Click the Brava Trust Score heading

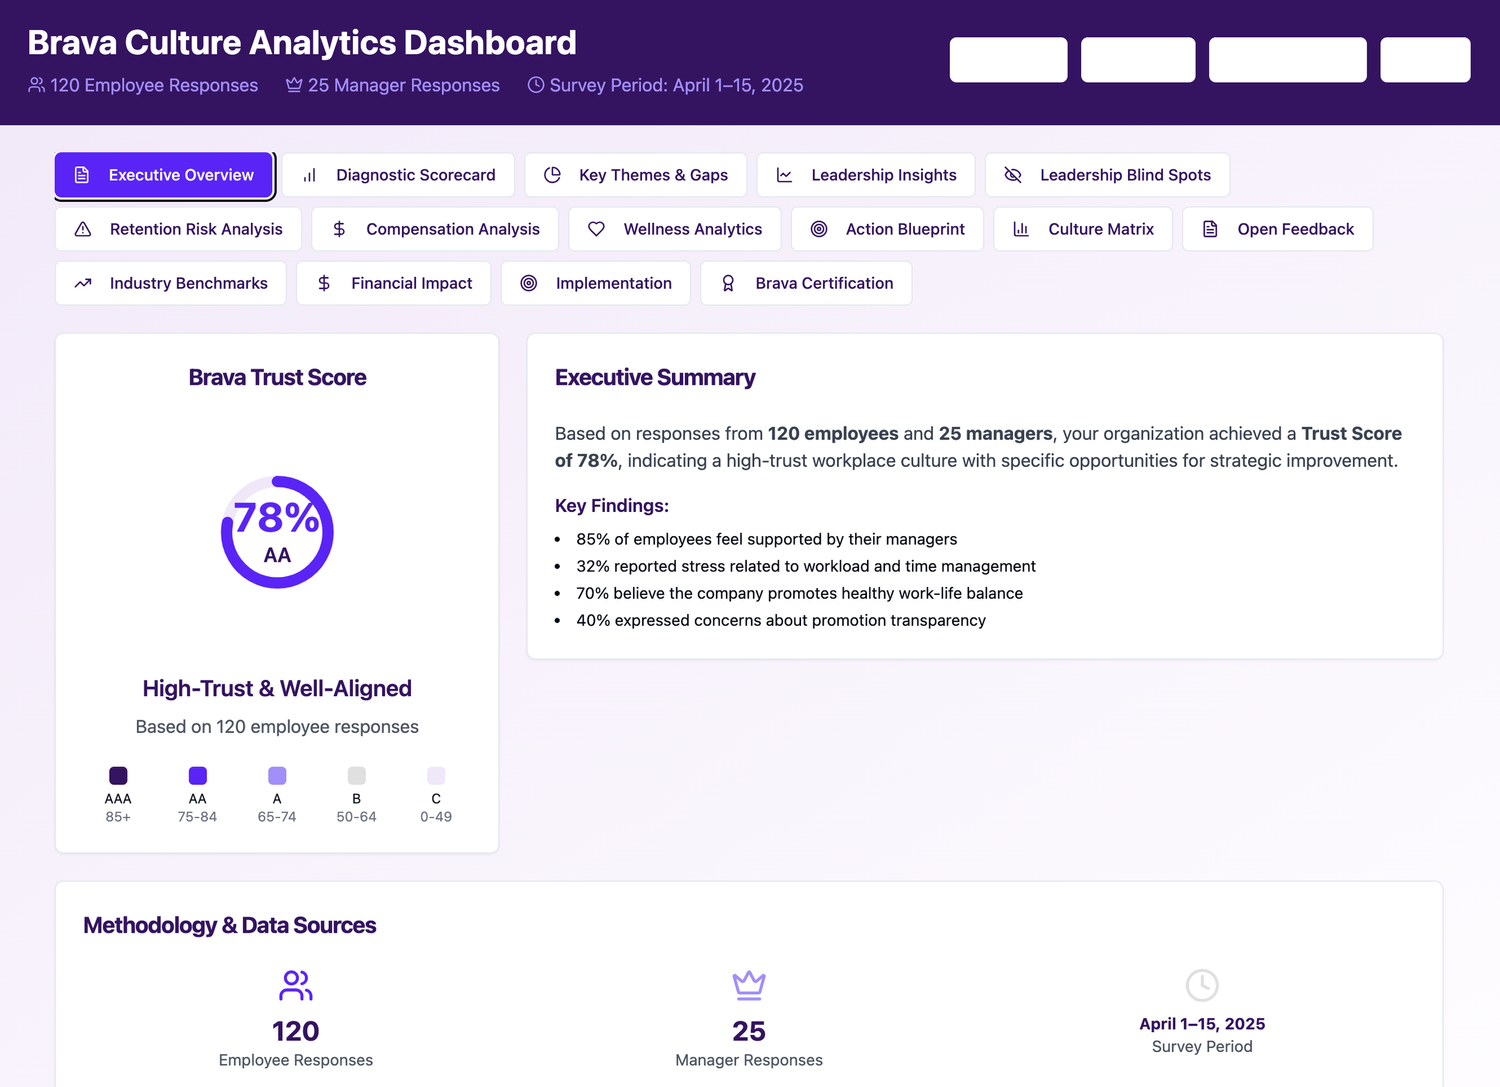[277, 377]
